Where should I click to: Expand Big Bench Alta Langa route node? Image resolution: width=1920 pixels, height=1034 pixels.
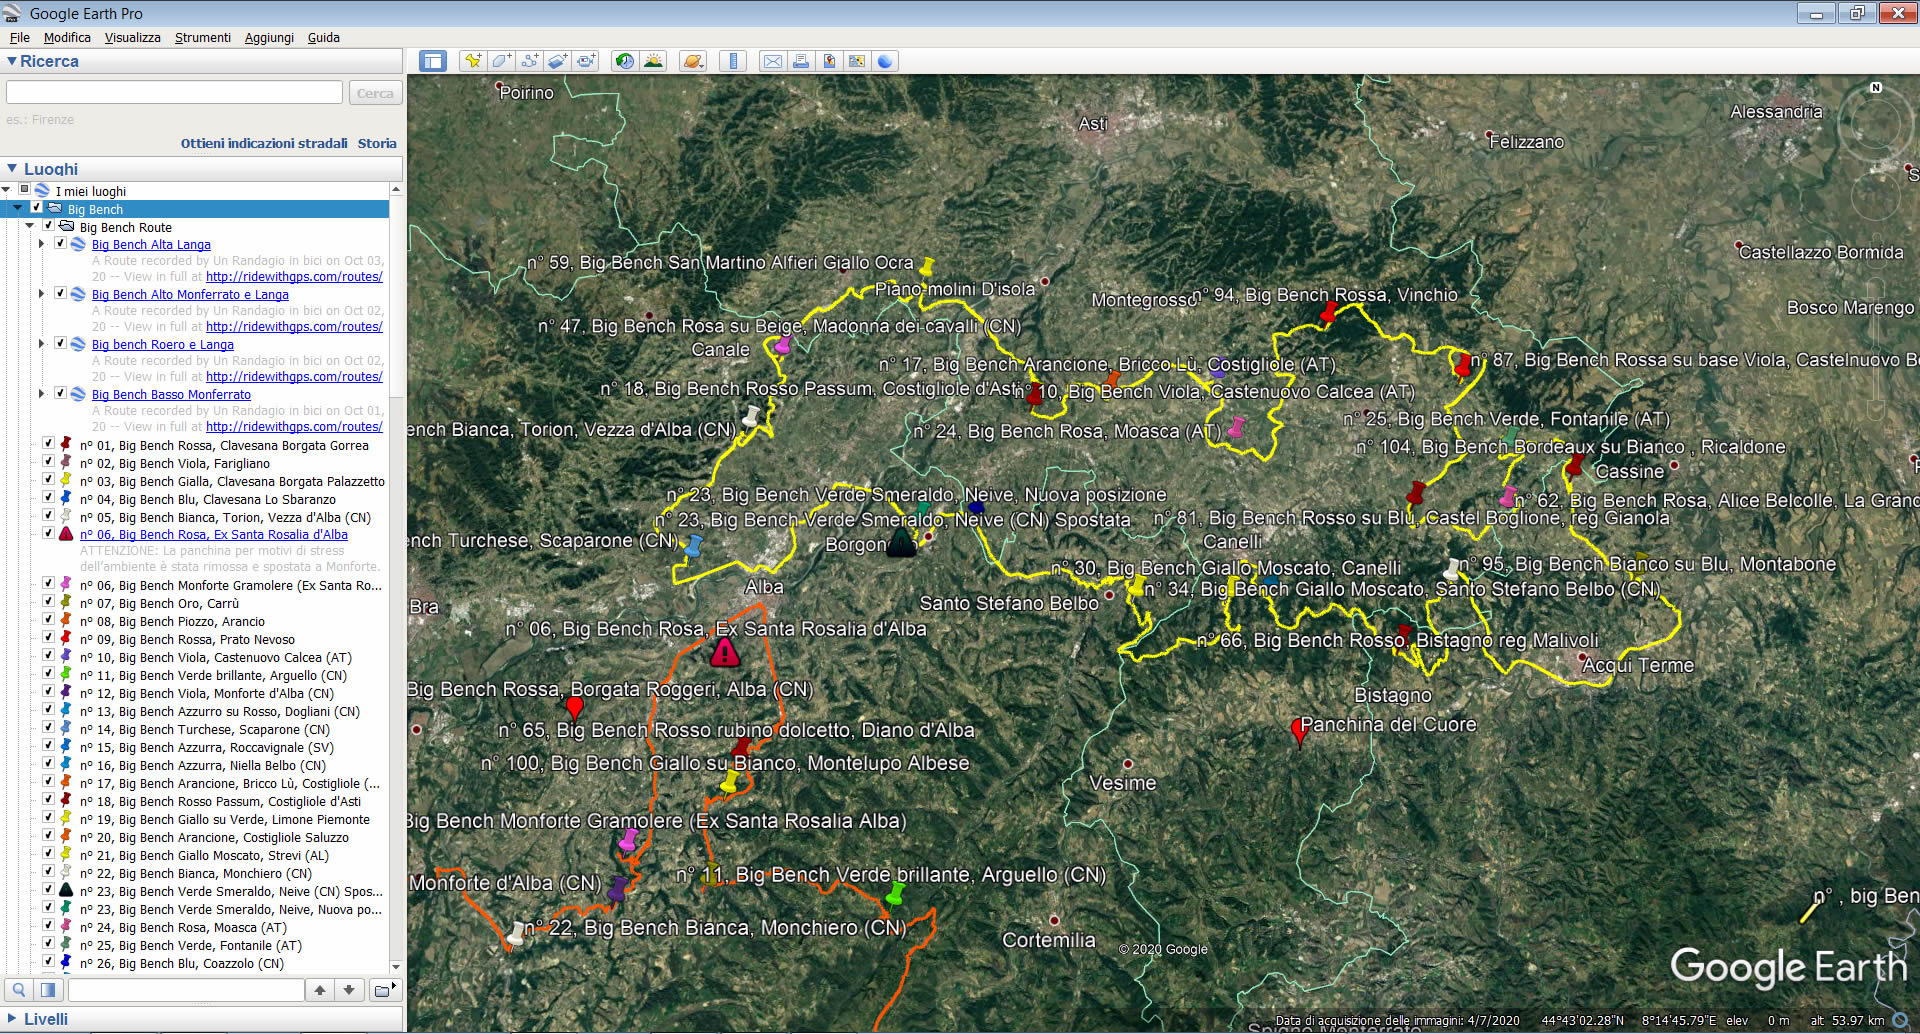41,243
